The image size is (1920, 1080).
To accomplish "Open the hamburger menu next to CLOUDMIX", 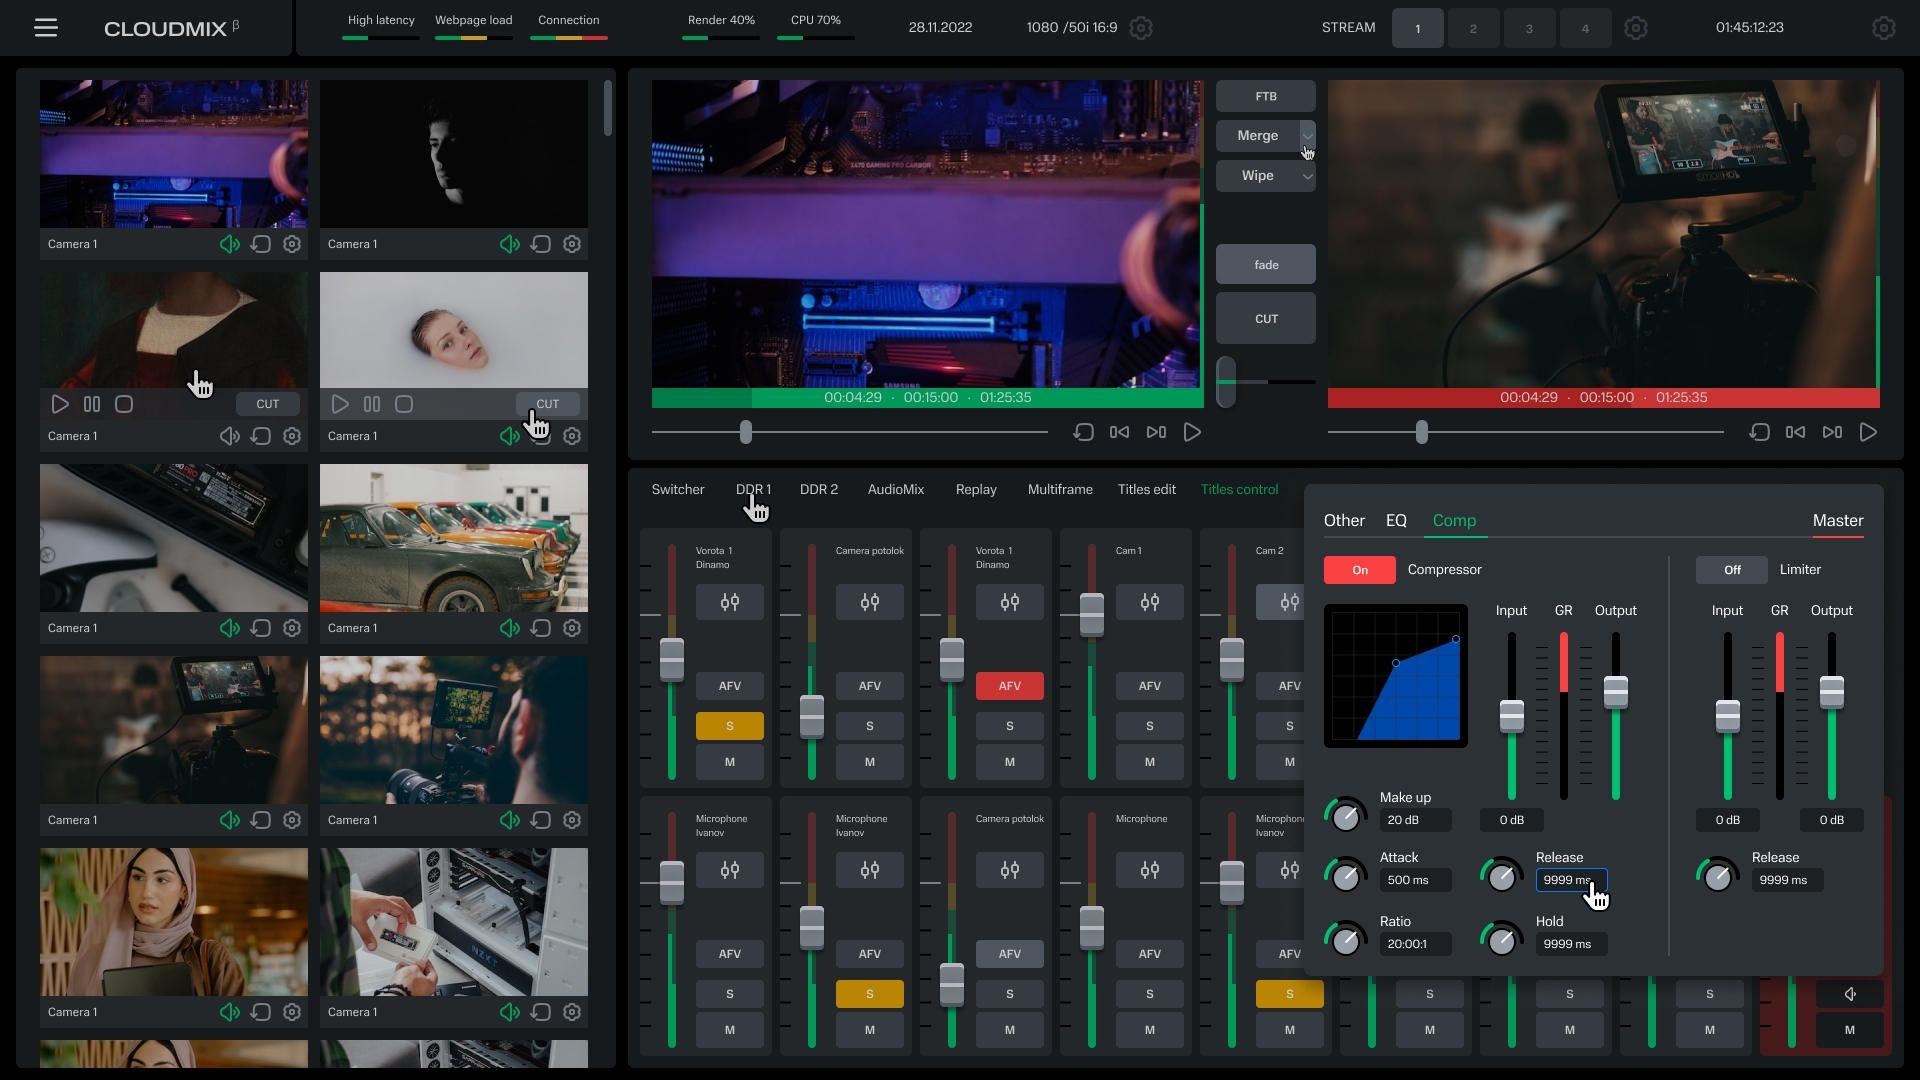I will [x=46, y=28].
